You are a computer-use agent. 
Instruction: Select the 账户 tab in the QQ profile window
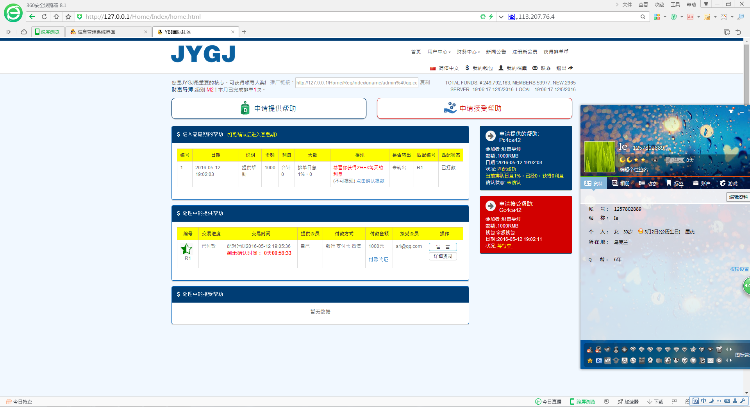tap(702, 184)
